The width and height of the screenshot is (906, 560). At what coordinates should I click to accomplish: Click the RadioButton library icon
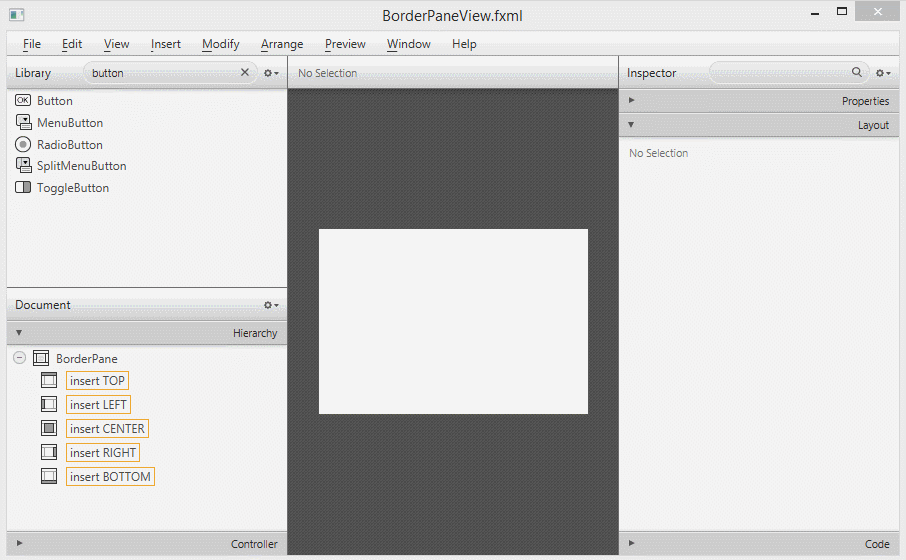(x=23, y=144)
